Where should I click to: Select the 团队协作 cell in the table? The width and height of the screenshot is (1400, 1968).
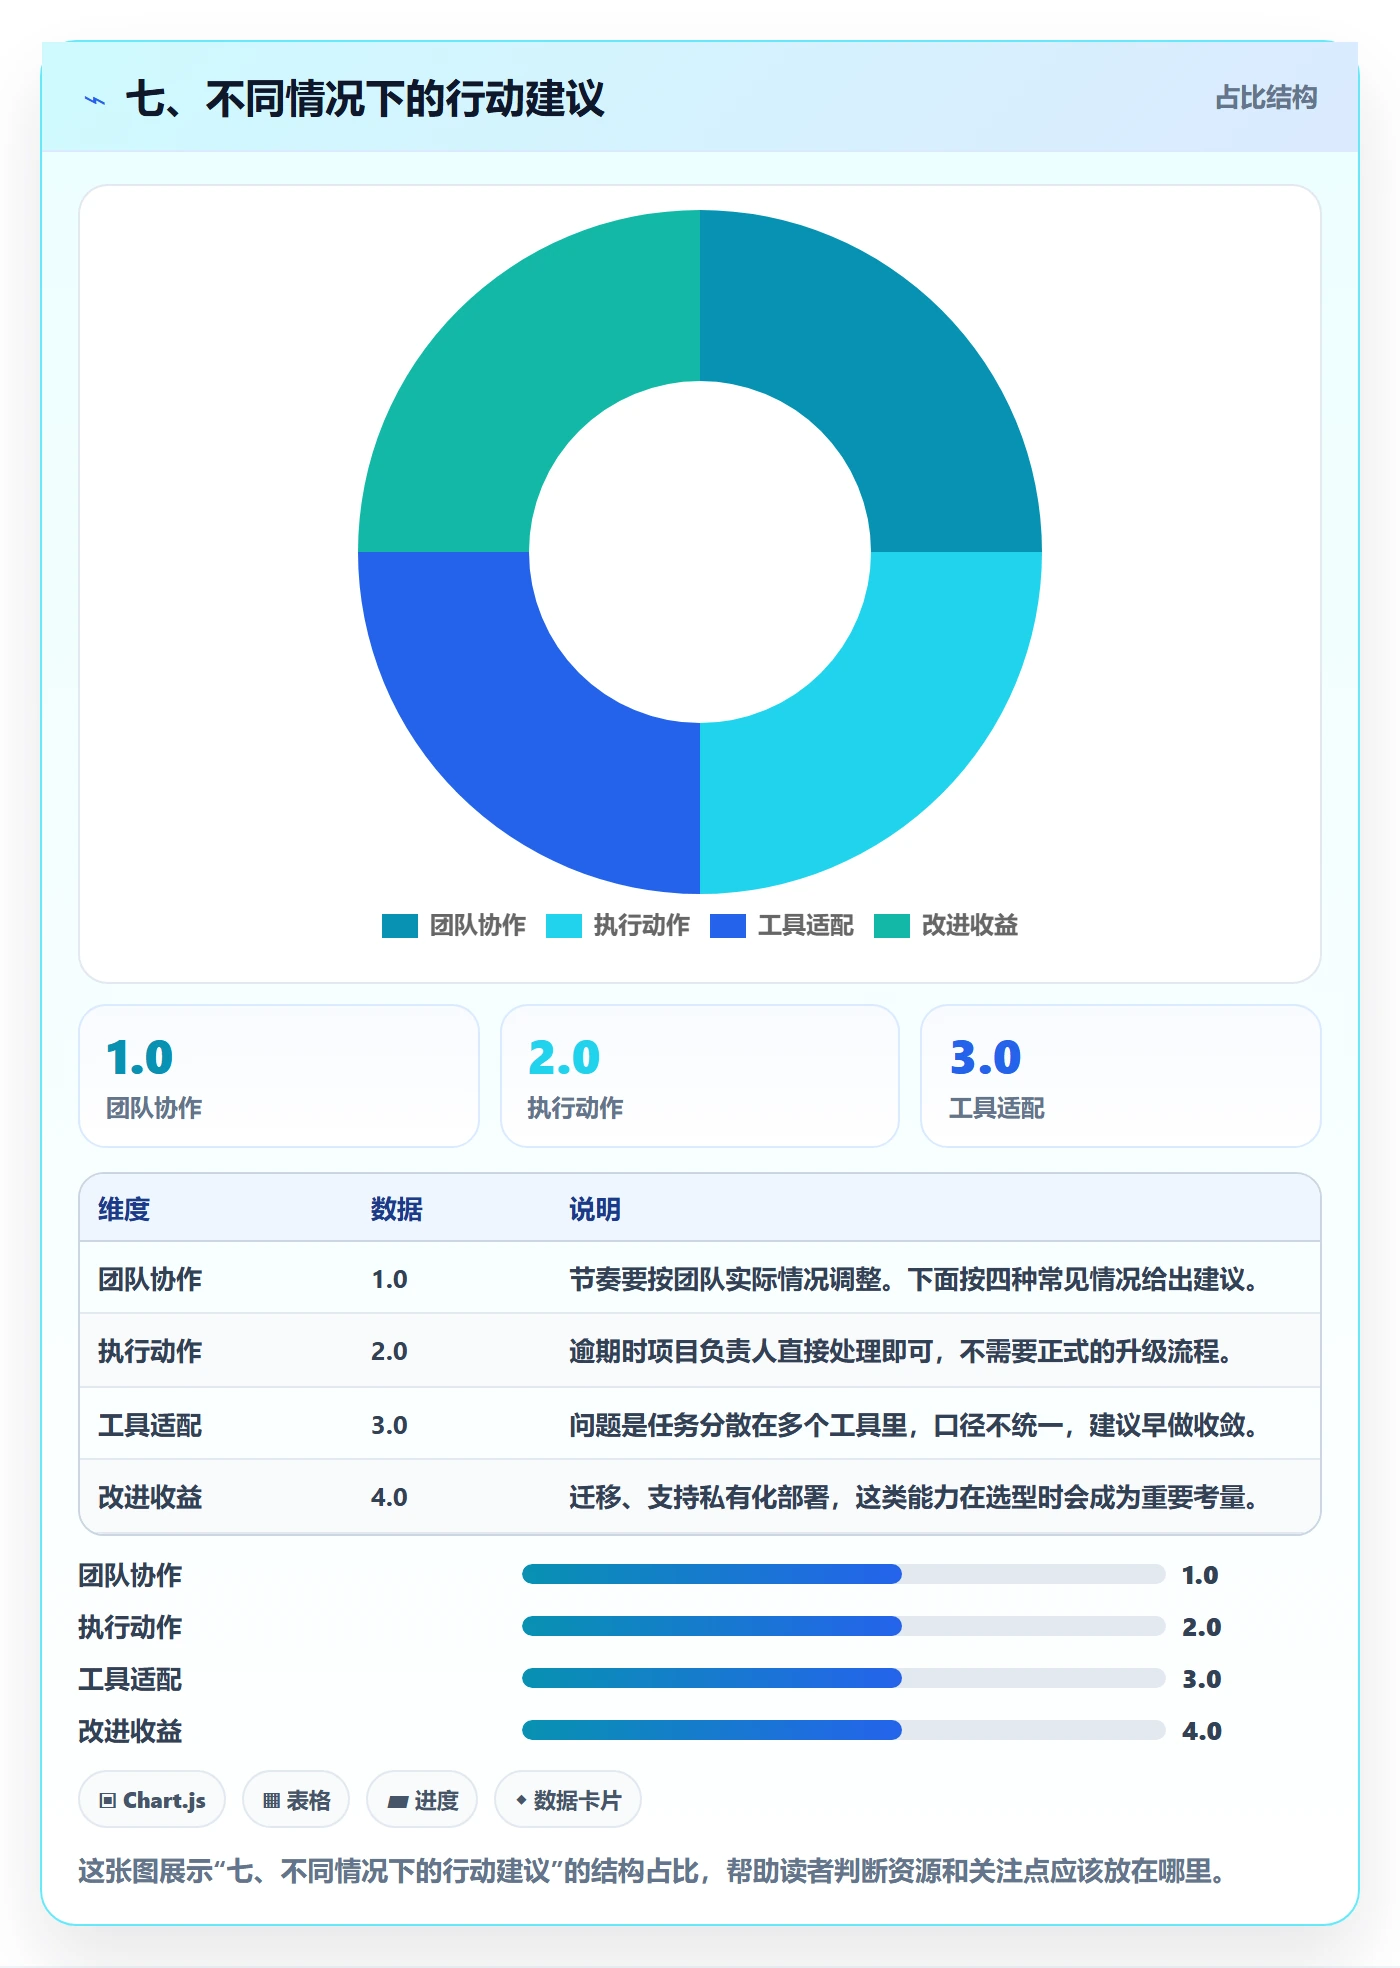click(150, 1279)
